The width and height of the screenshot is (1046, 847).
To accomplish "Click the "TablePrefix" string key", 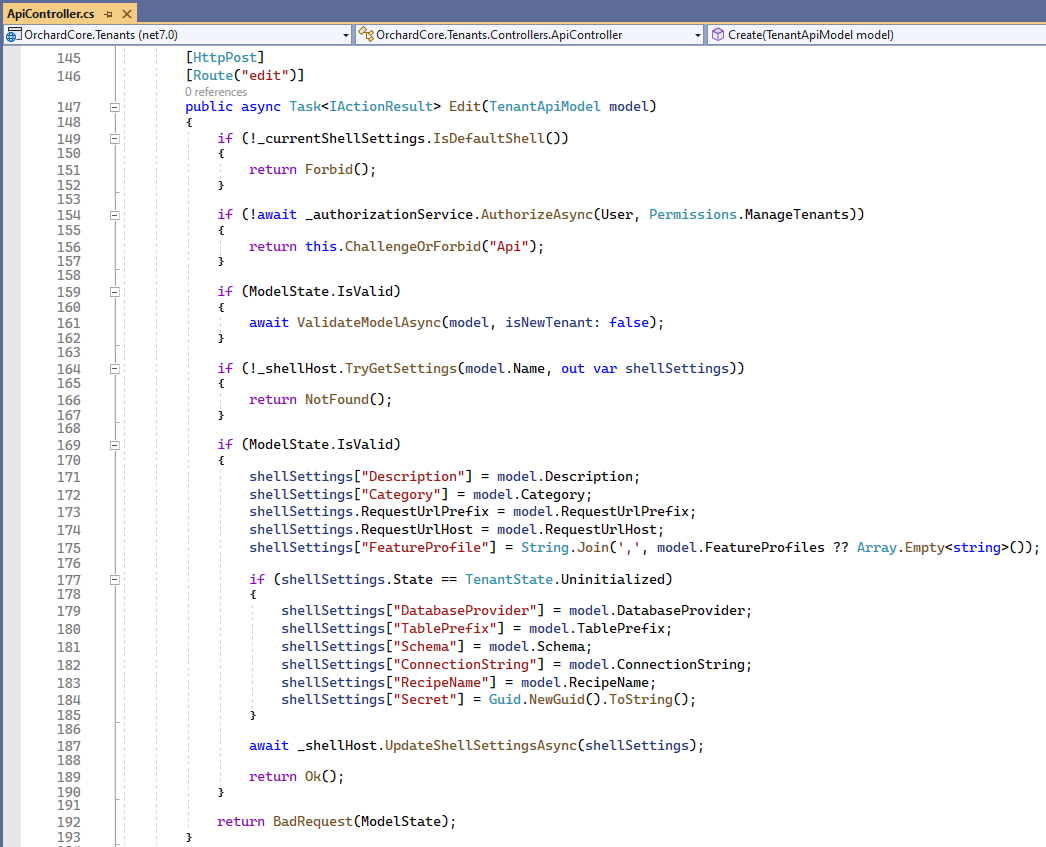I will (444, 629).
